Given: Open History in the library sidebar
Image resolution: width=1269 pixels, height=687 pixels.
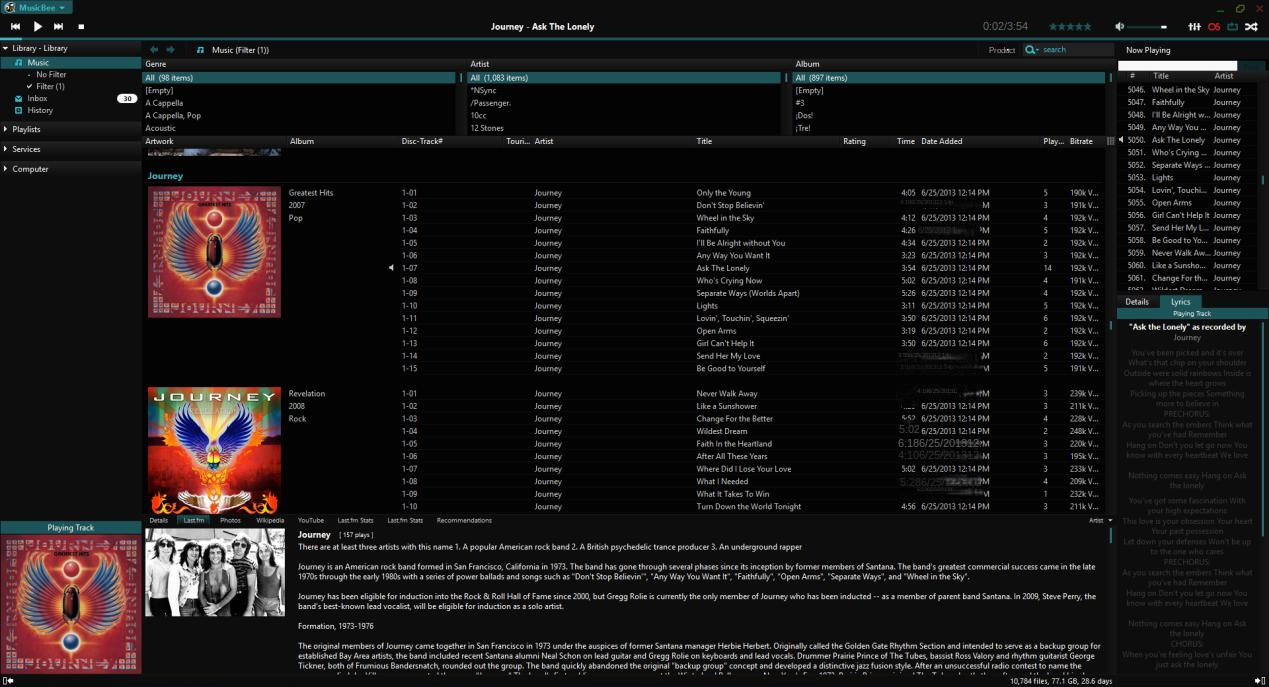Looking at the screenshot, I should 40,110.
